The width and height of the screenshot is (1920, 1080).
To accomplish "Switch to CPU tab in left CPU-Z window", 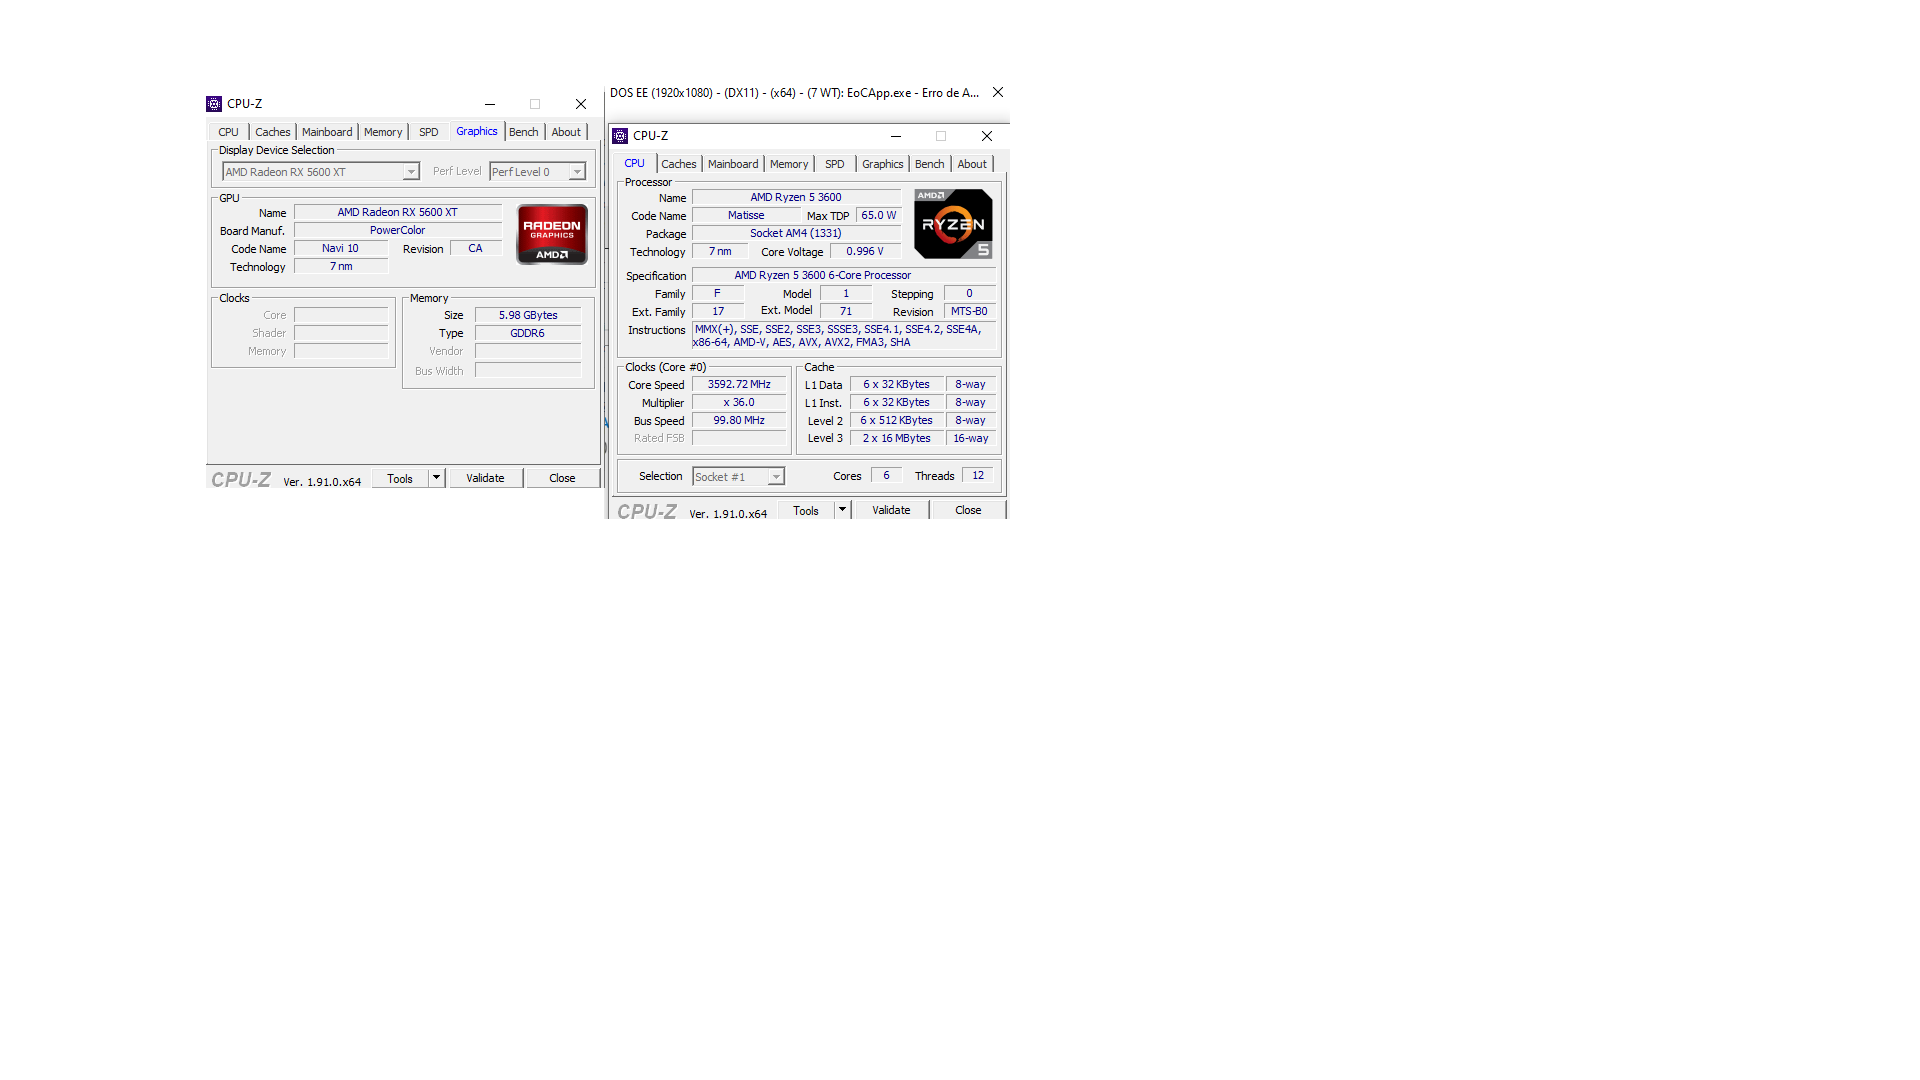I will [229, 132].
